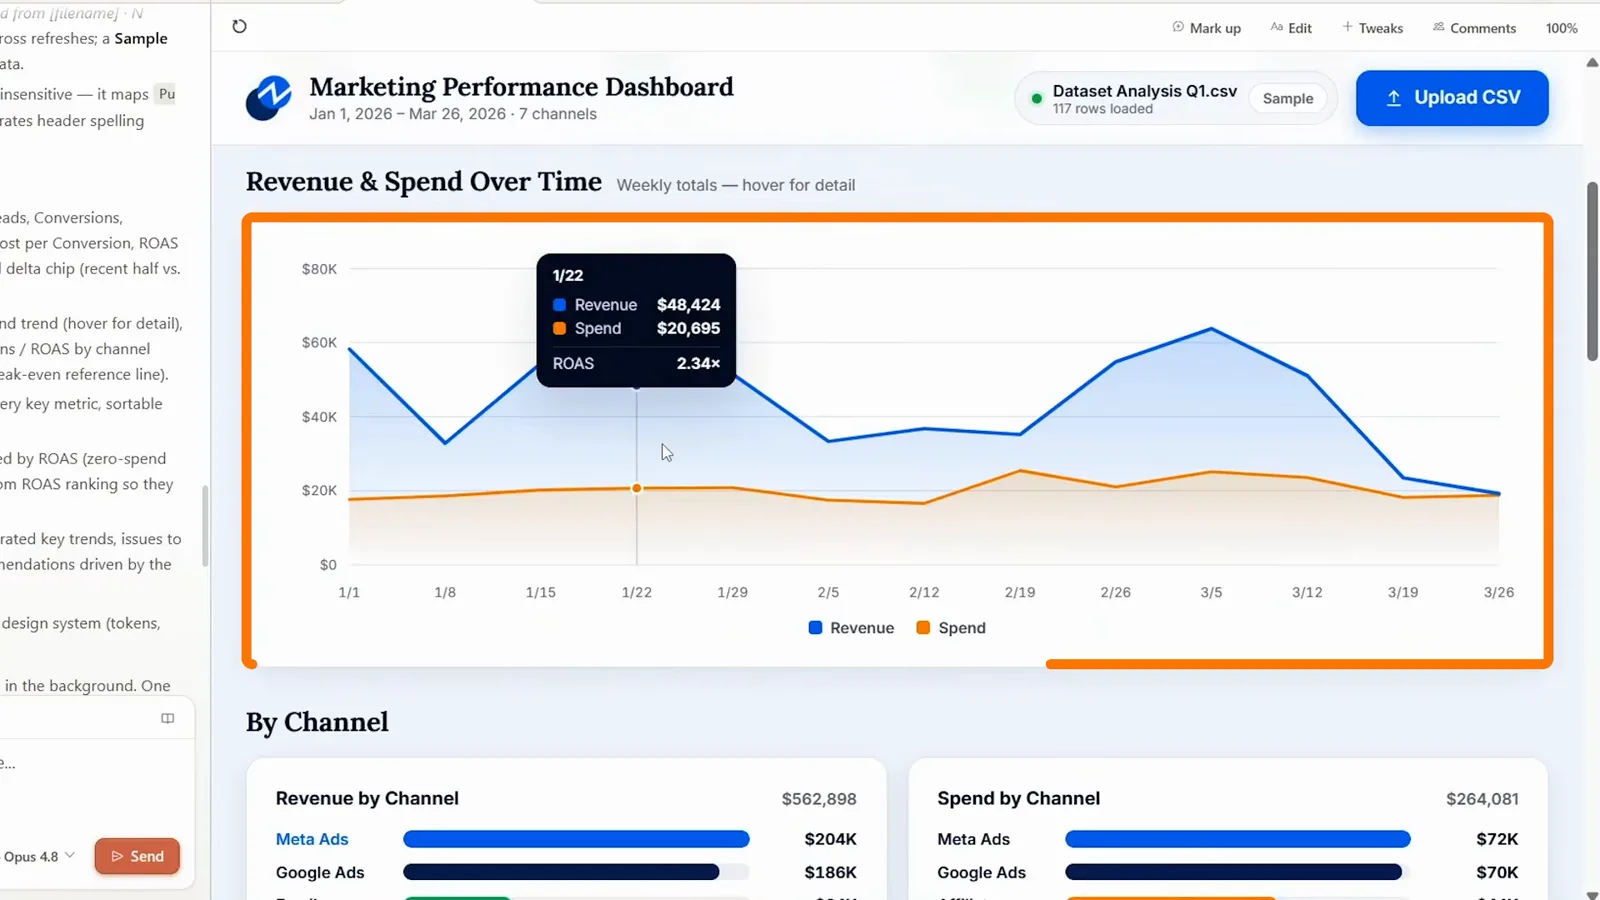
Task: Click the book icon above the chat input
Action: (168, 718)
